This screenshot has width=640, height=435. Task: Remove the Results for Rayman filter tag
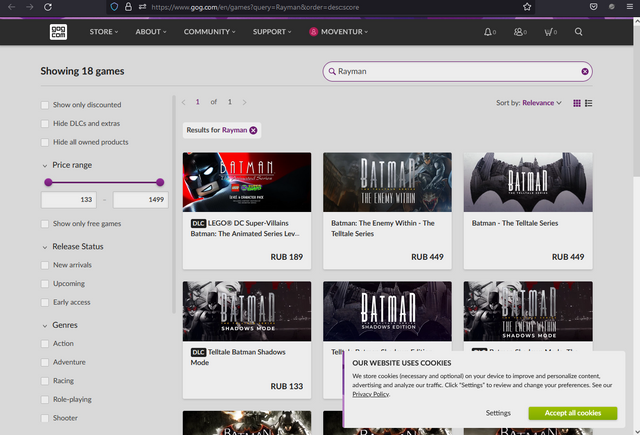(x=253, y=130)
